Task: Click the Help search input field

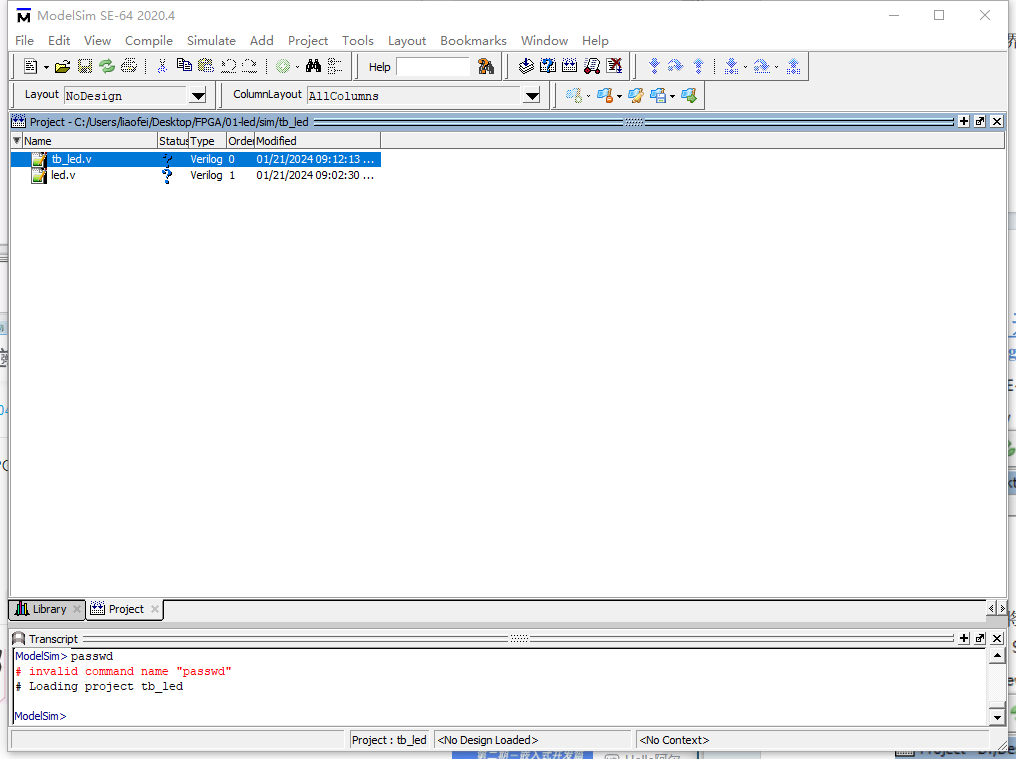Action: click(x=433, y=67)
